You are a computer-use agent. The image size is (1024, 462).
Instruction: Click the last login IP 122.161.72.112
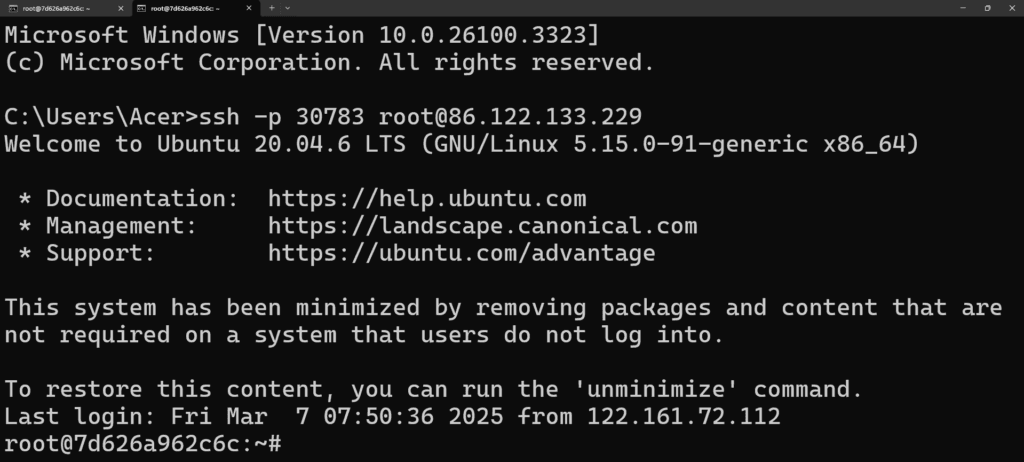tap(683, 415)
